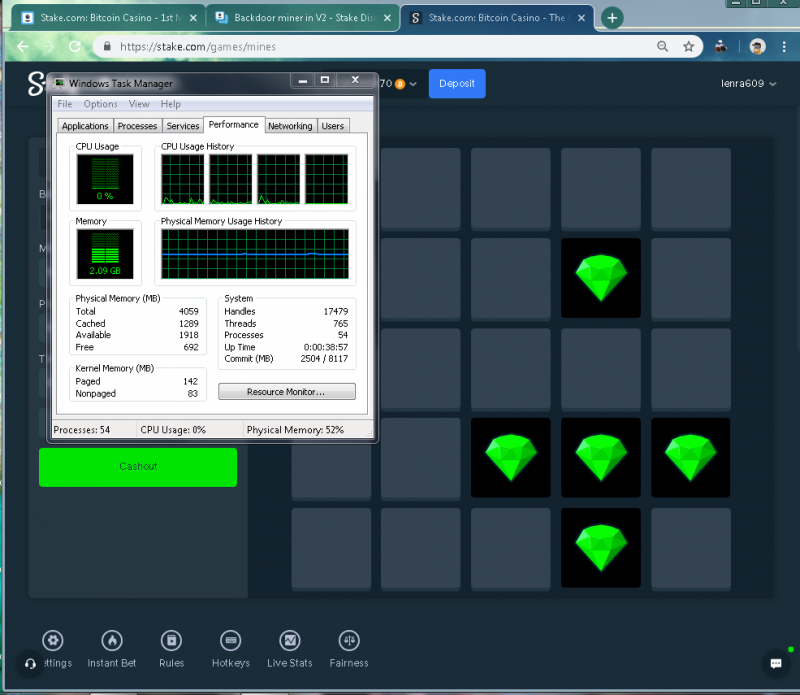Select the Performance tab
This screenshot has height=695, width=800.
click(x=234, y=125)
